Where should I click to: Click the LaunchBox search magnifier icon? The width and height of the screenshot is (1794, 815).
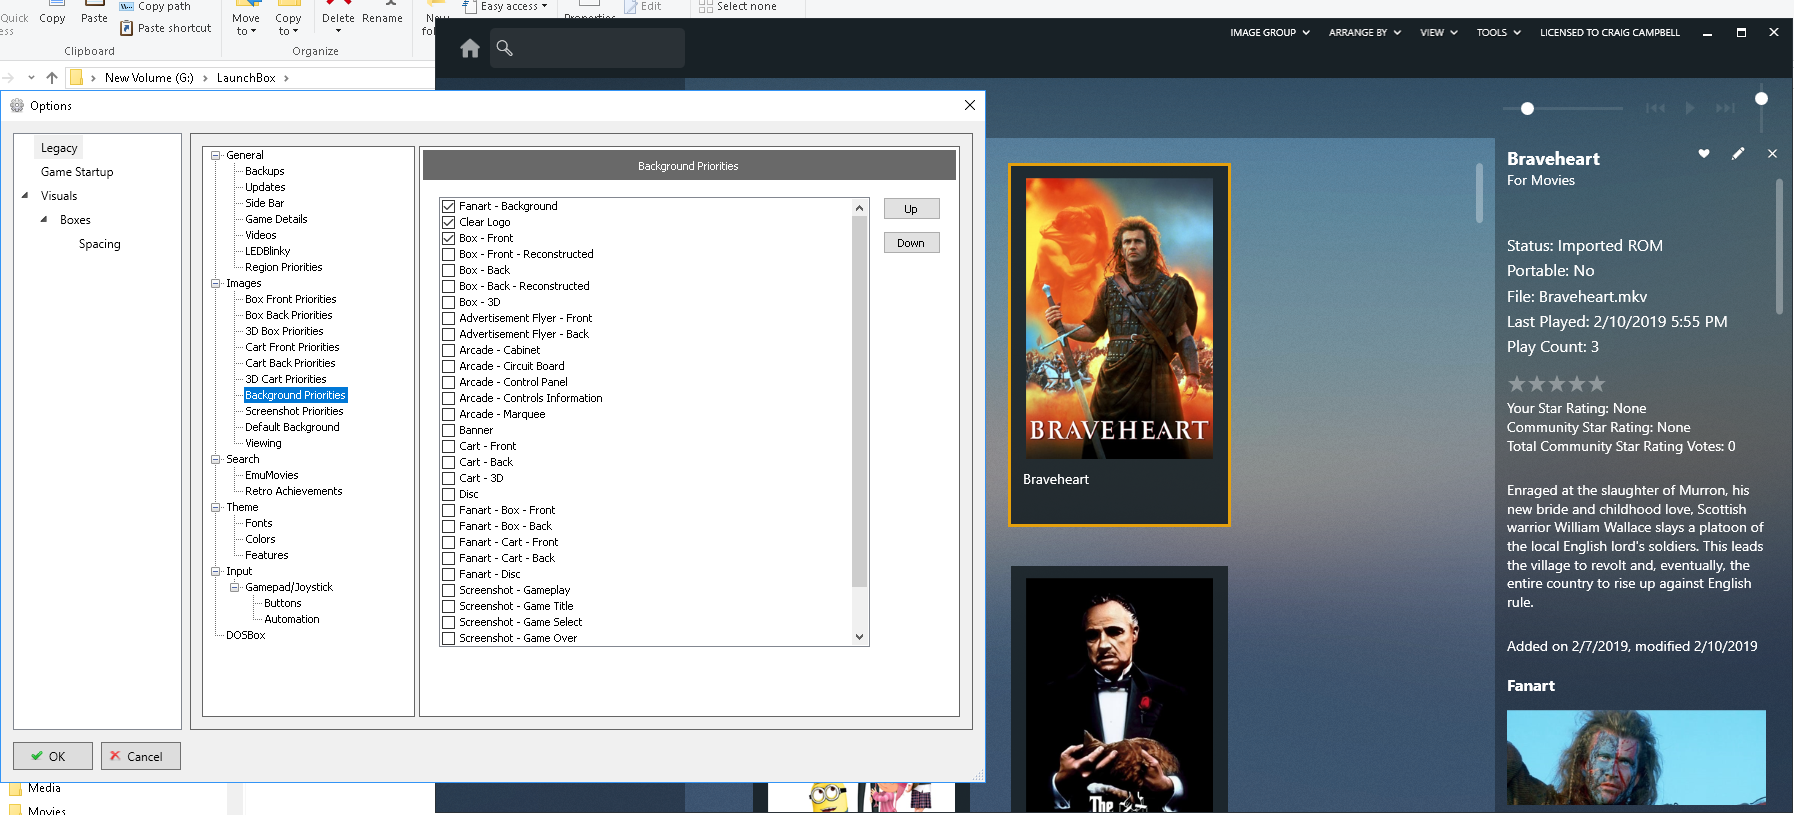click(x=505, y=48)
